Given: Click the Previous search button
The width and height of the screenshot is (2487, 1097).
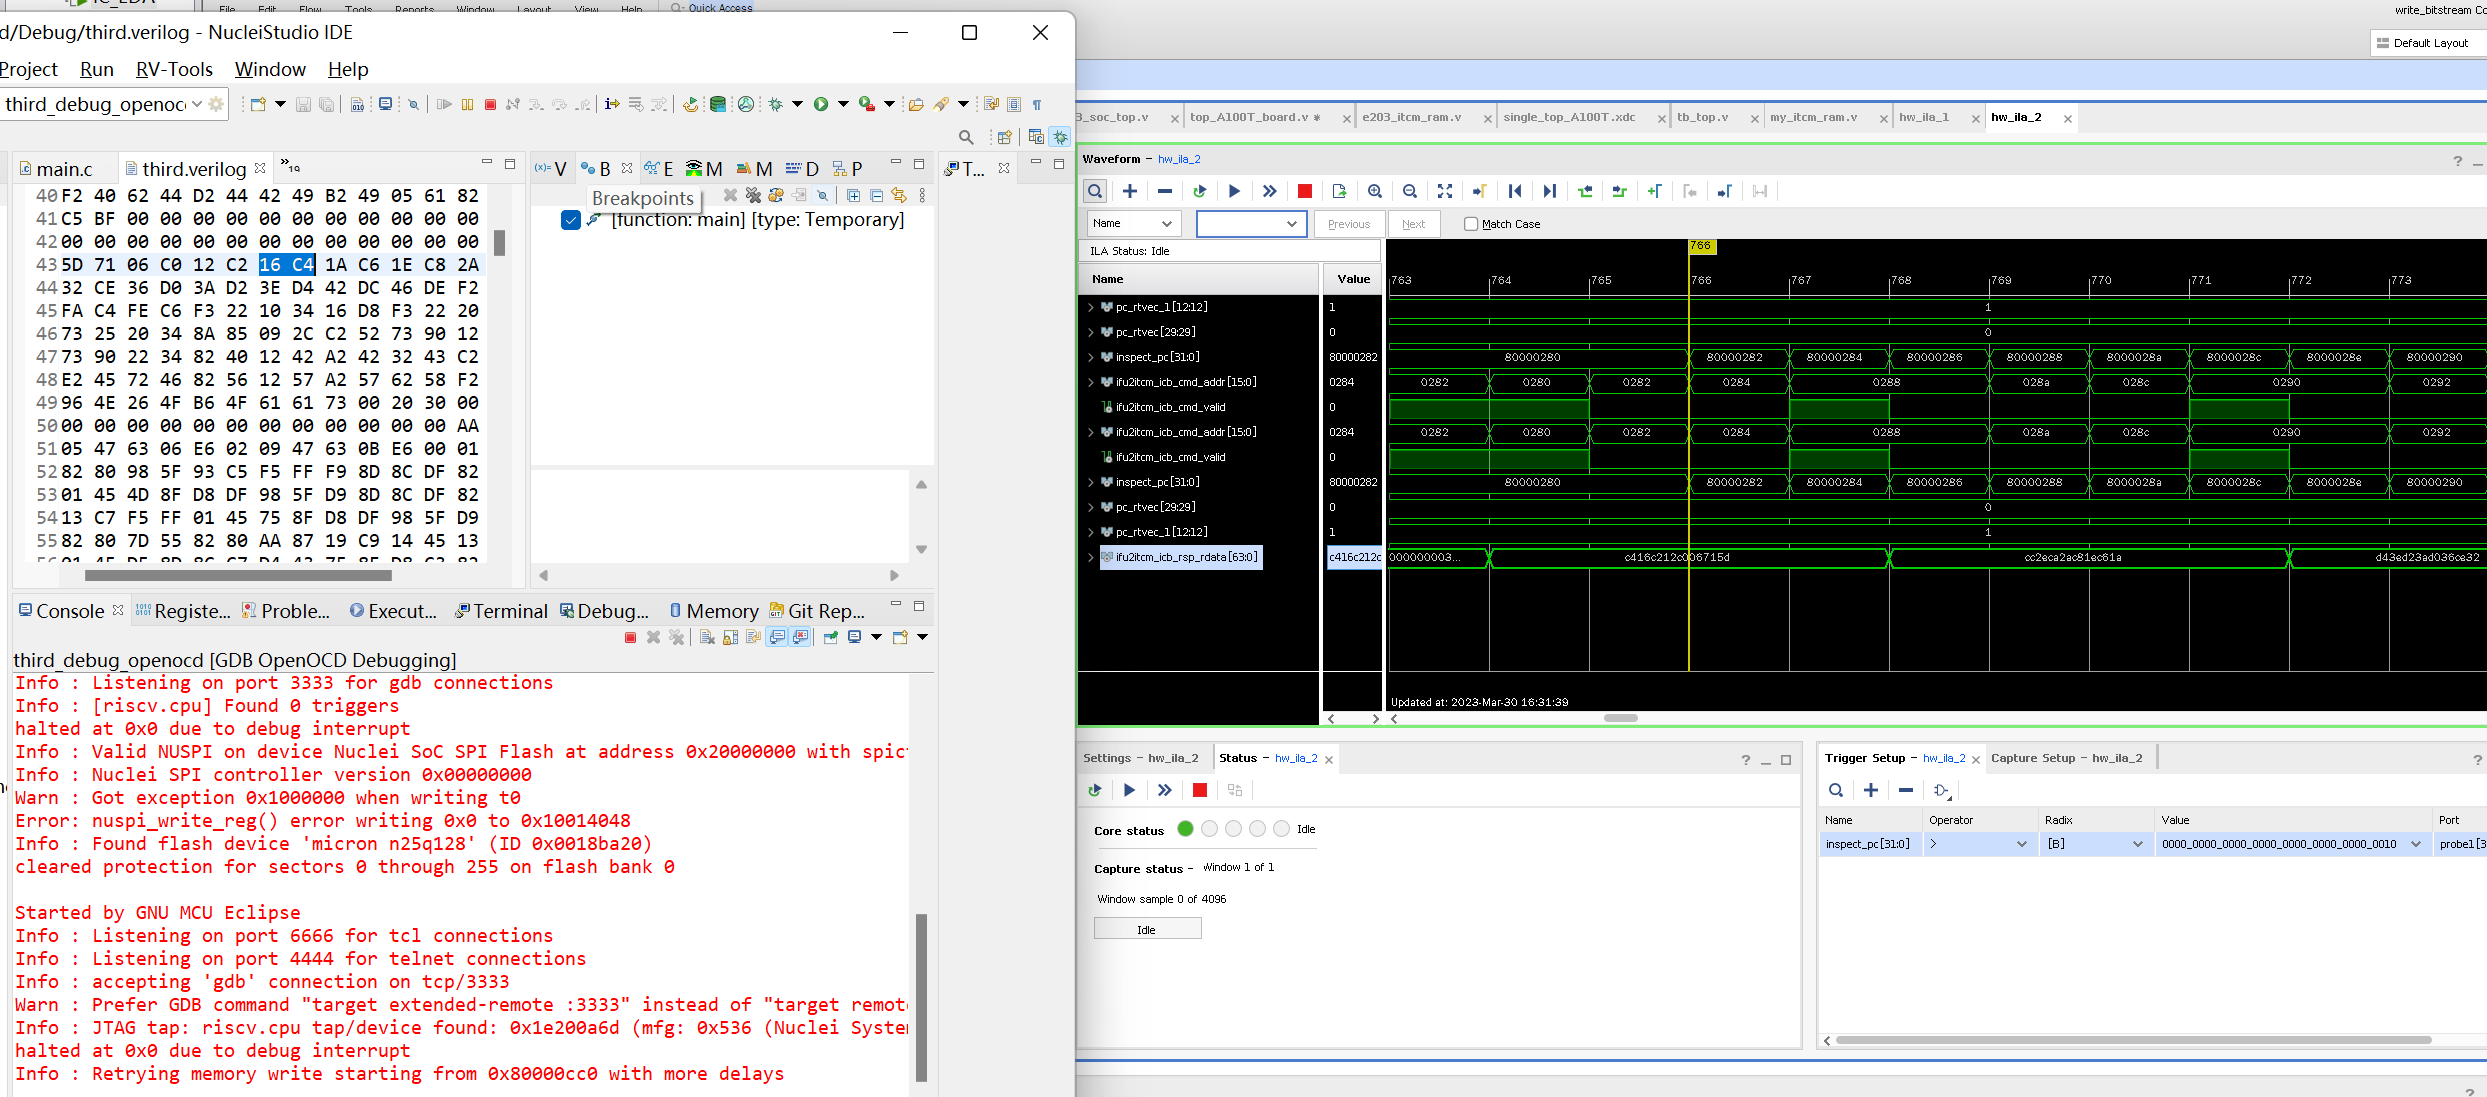Looking at the screenshot, I should [x=1349, y=224].
